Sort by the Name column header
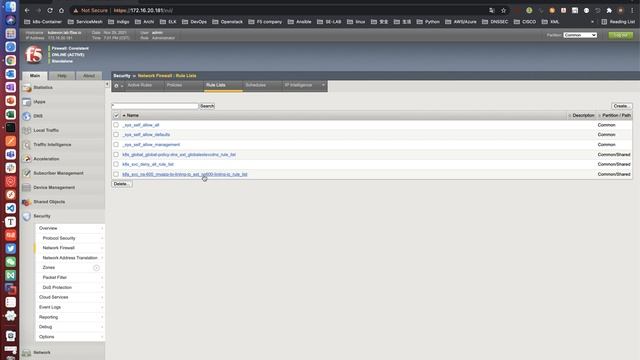The height and width of the screenshot is (360, 640). tap(133, 116)
